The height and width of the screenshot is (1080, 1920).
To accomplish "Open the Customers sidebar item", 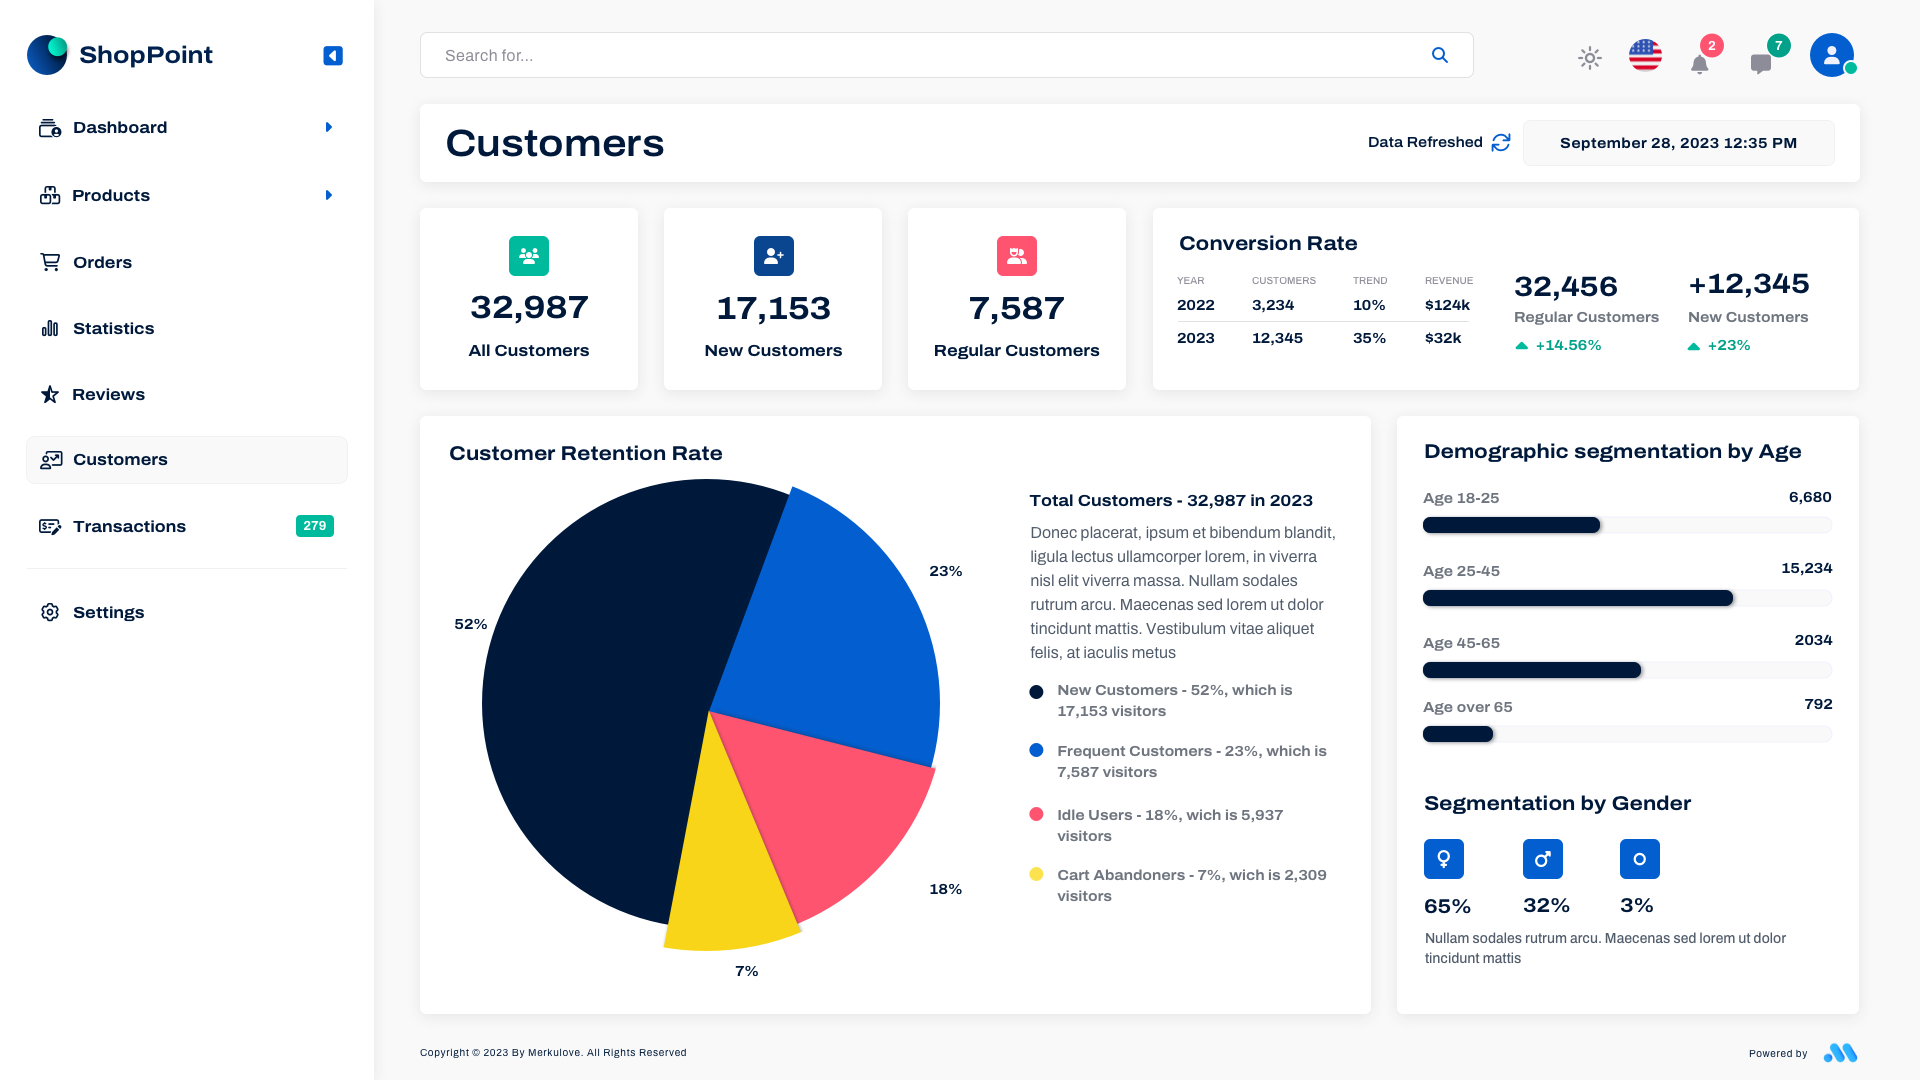I will (120, 459).
